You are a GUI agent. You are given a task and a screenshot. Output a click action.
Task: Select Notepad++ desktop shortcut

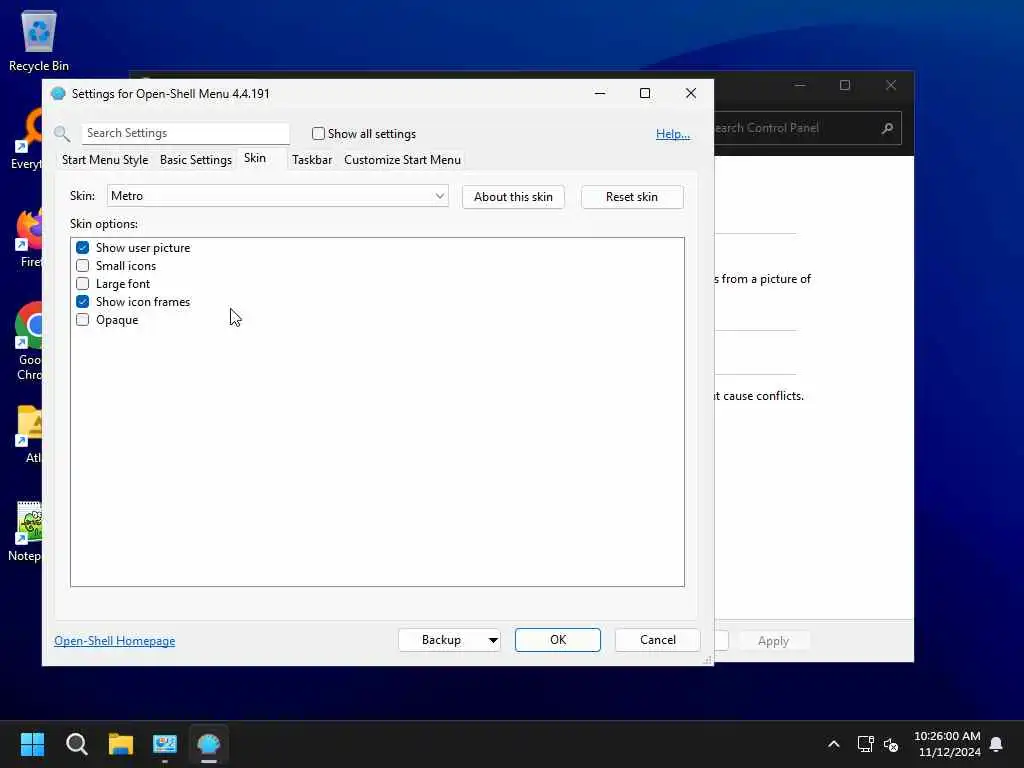pos(25,532)
